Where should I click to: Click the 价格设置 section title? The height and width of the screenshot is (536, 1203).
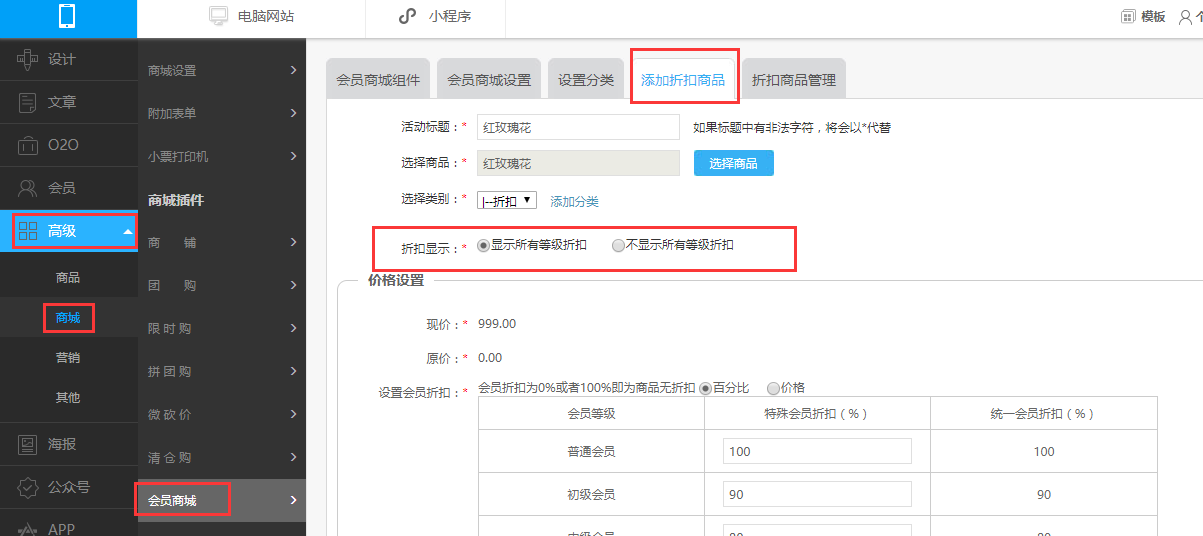(x=396, y=280)
